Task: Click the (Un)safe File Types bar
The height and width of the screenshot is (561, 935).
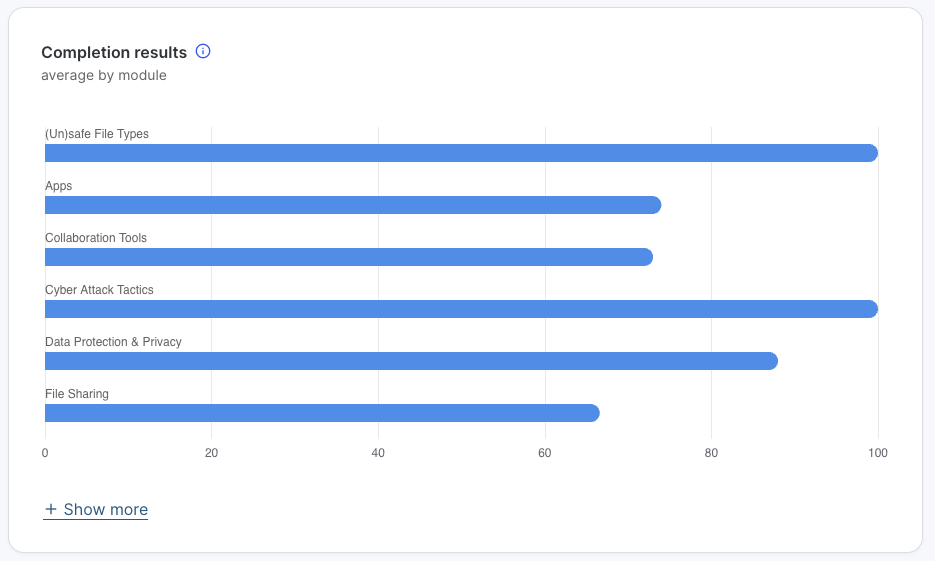Action: [x=461, y=153]
